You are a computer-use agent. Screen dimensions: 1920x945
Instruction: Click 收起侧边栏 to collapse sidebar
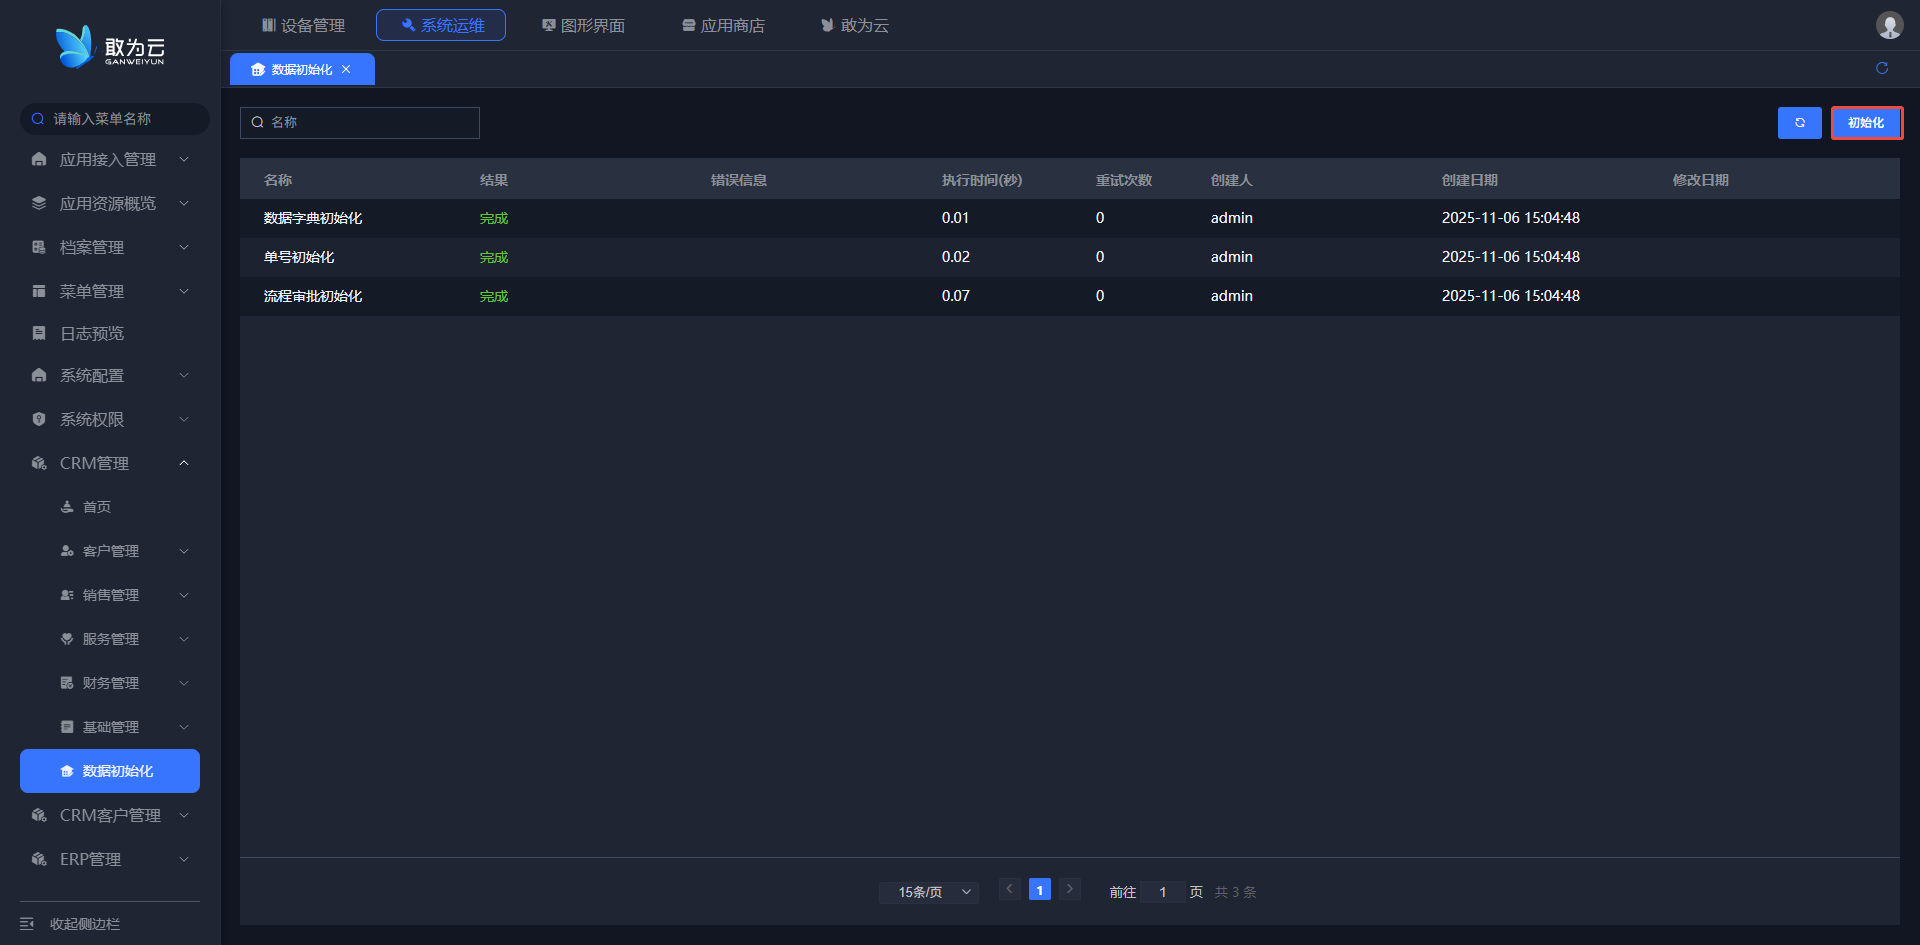click(85, 924)
